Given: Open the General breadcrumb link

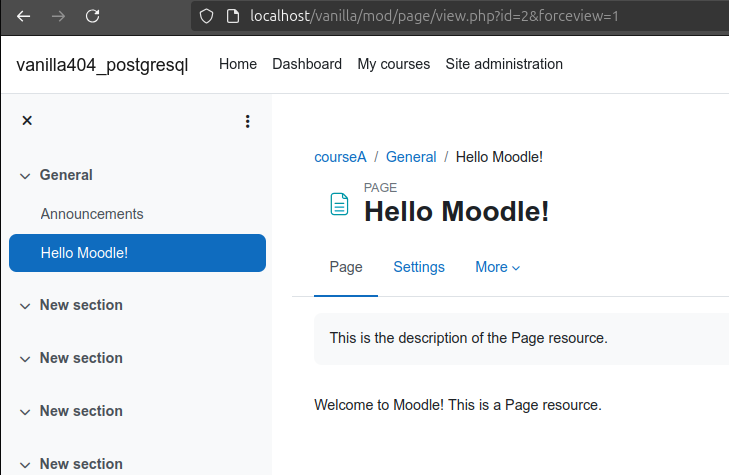Looking at the screenshot, I should (x=411, y=157).
